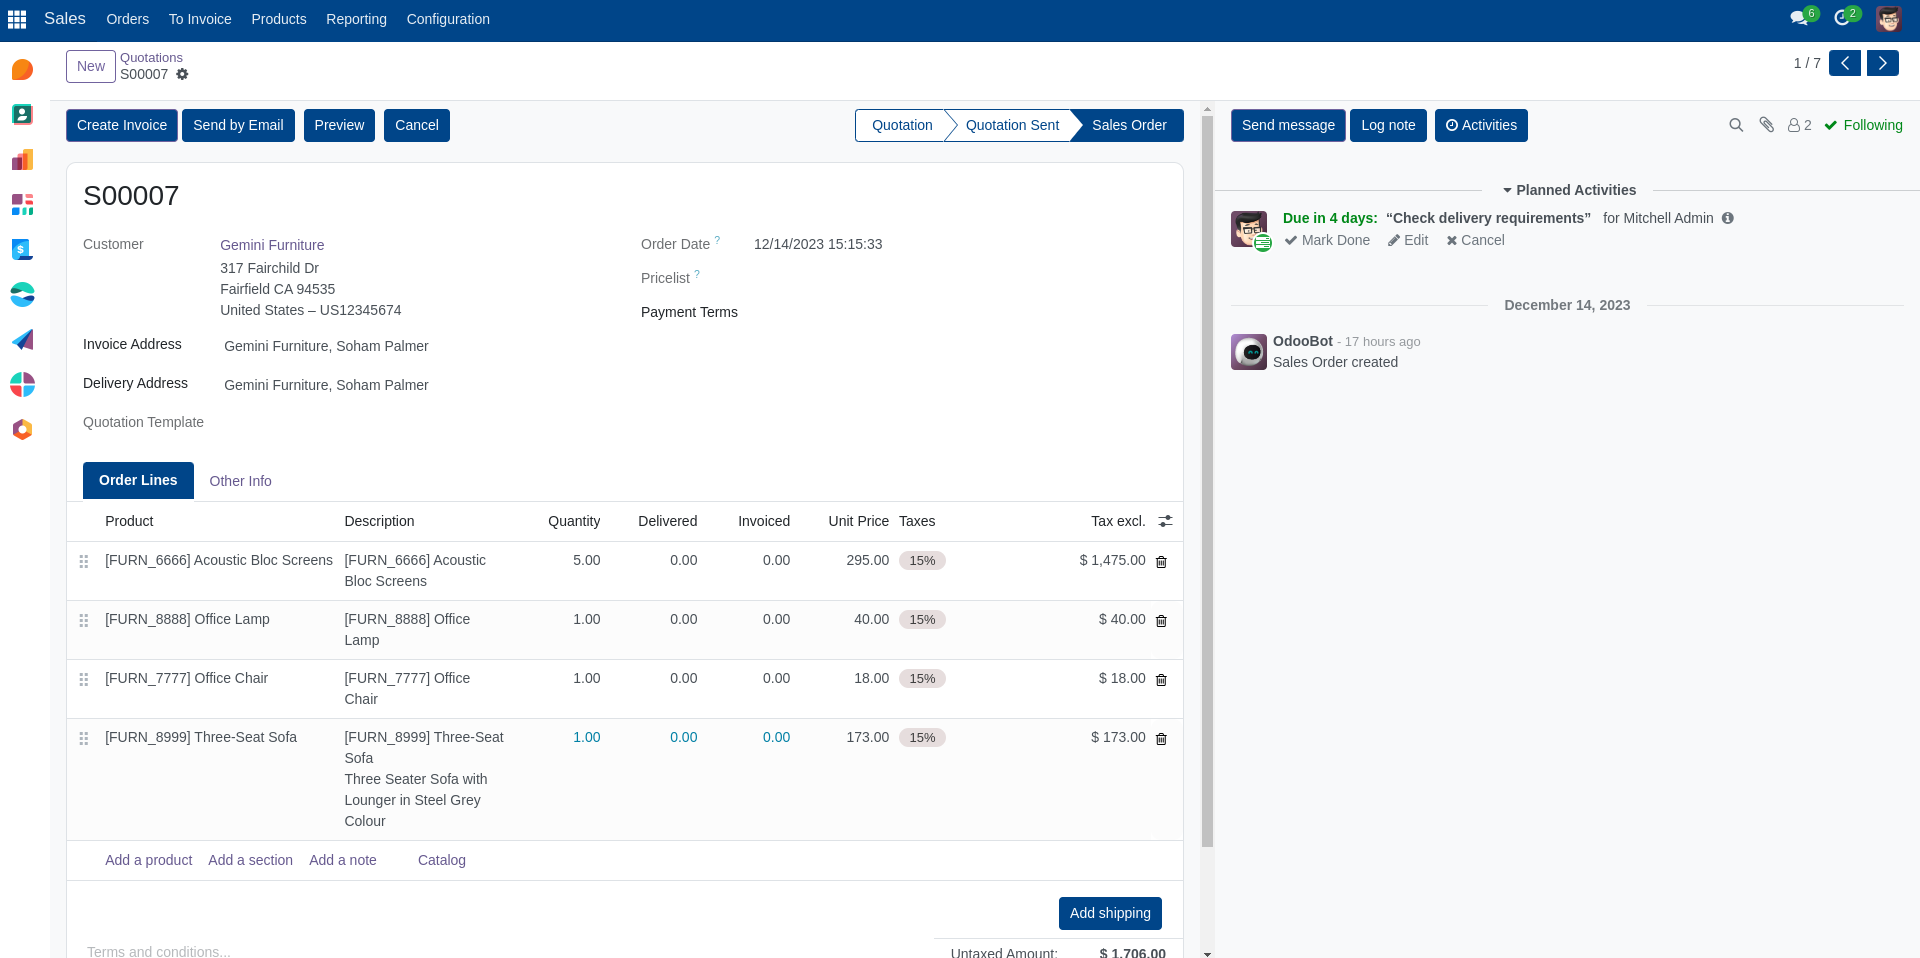Screen dimensions: 1920x958
Task: Collapse the Planned Activities section
Action: tap(1568, 190)
